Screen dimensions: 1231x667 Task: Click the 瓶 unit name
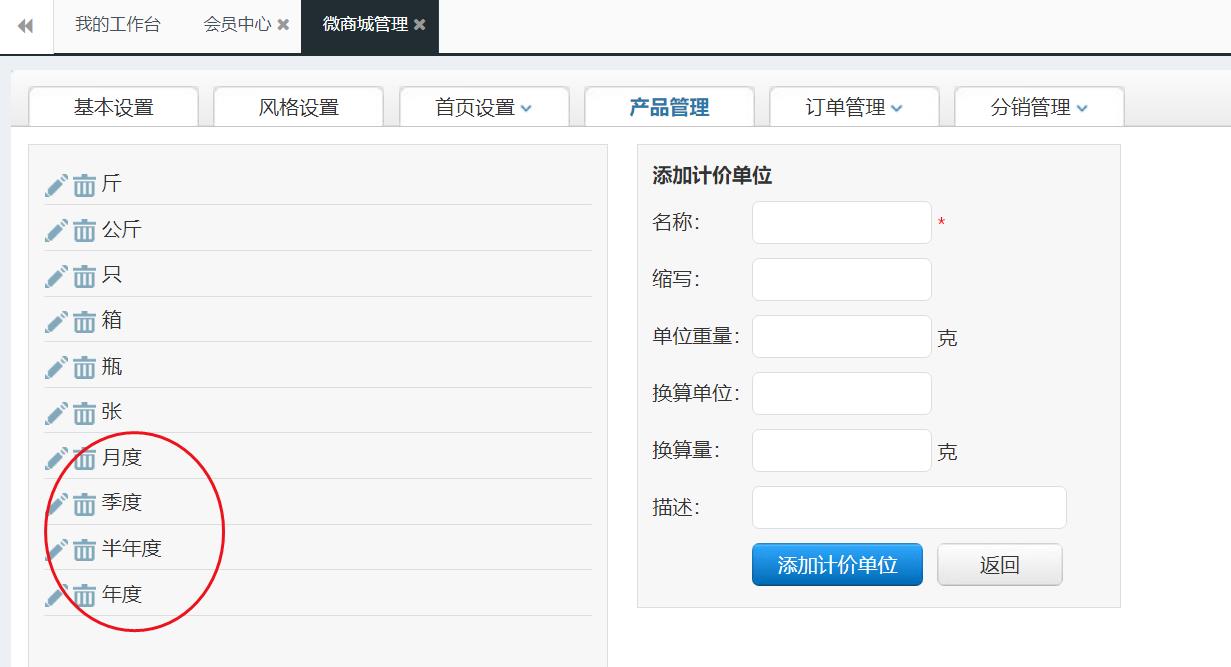tap(112, 367)
